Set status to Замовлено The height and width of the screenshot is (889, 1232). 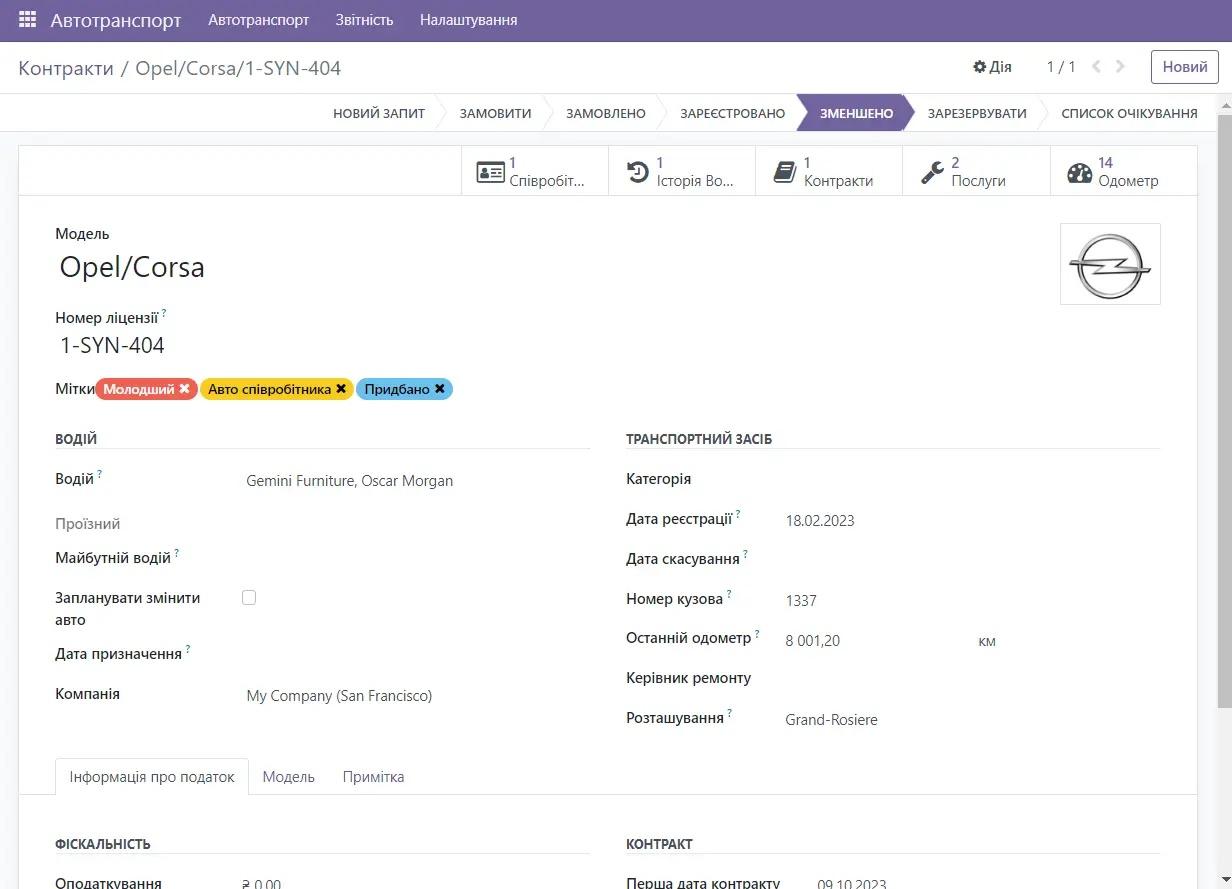[605, 113]
